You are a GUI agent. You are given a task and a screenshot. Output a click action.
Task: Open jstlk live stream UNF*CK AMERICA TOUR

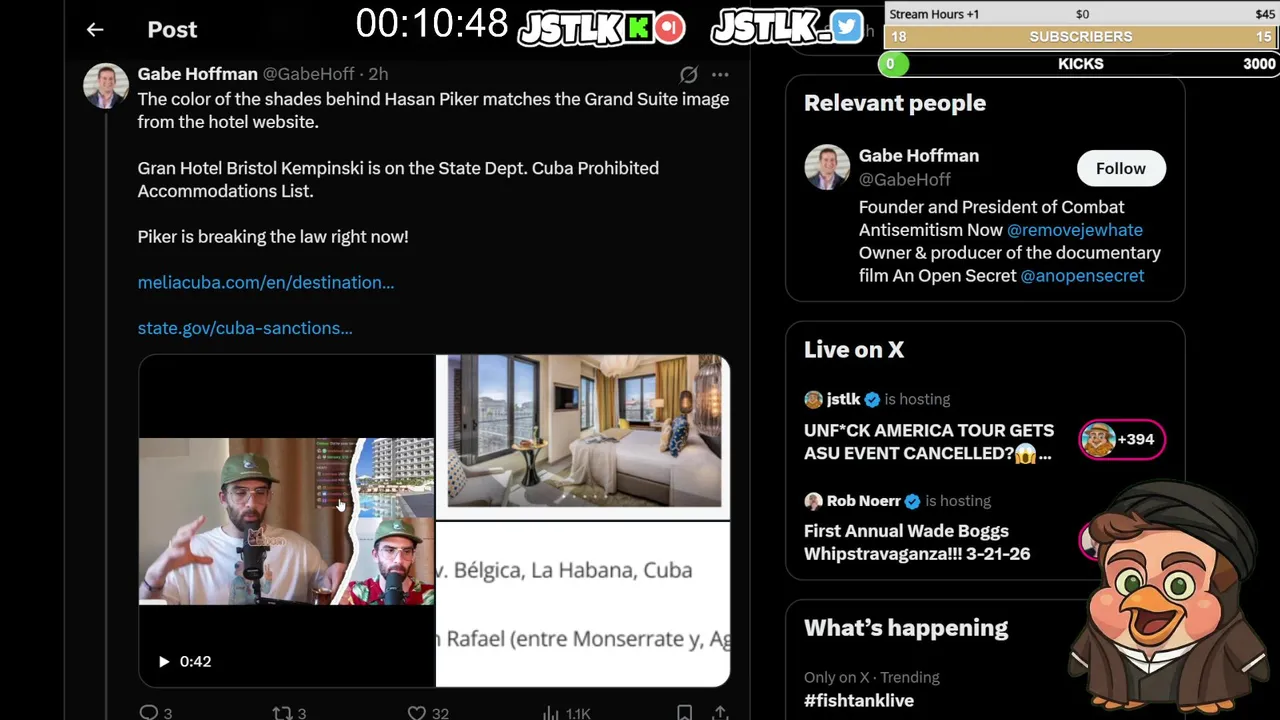[x=929, y=441]
